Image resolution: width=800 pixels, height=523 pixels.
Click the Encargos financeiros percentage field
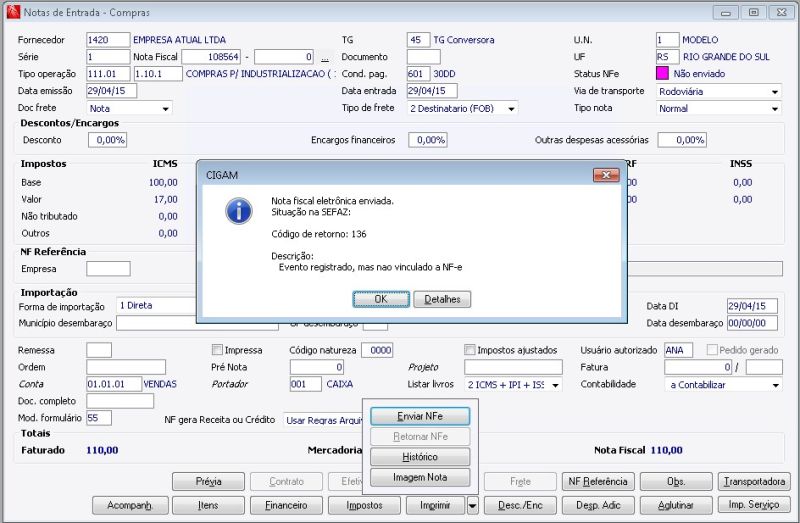click(428, 140)
